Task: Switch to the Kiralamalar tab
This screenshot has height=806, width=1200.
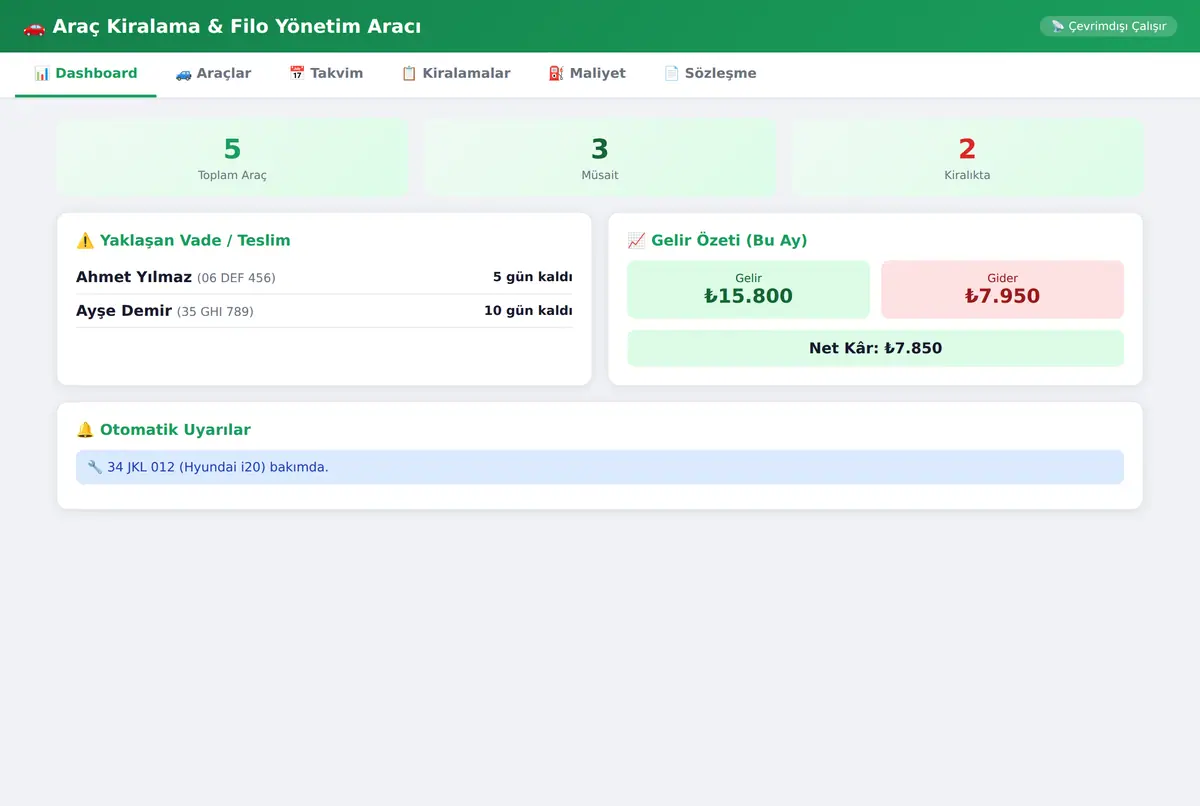Action: [456, 74]
